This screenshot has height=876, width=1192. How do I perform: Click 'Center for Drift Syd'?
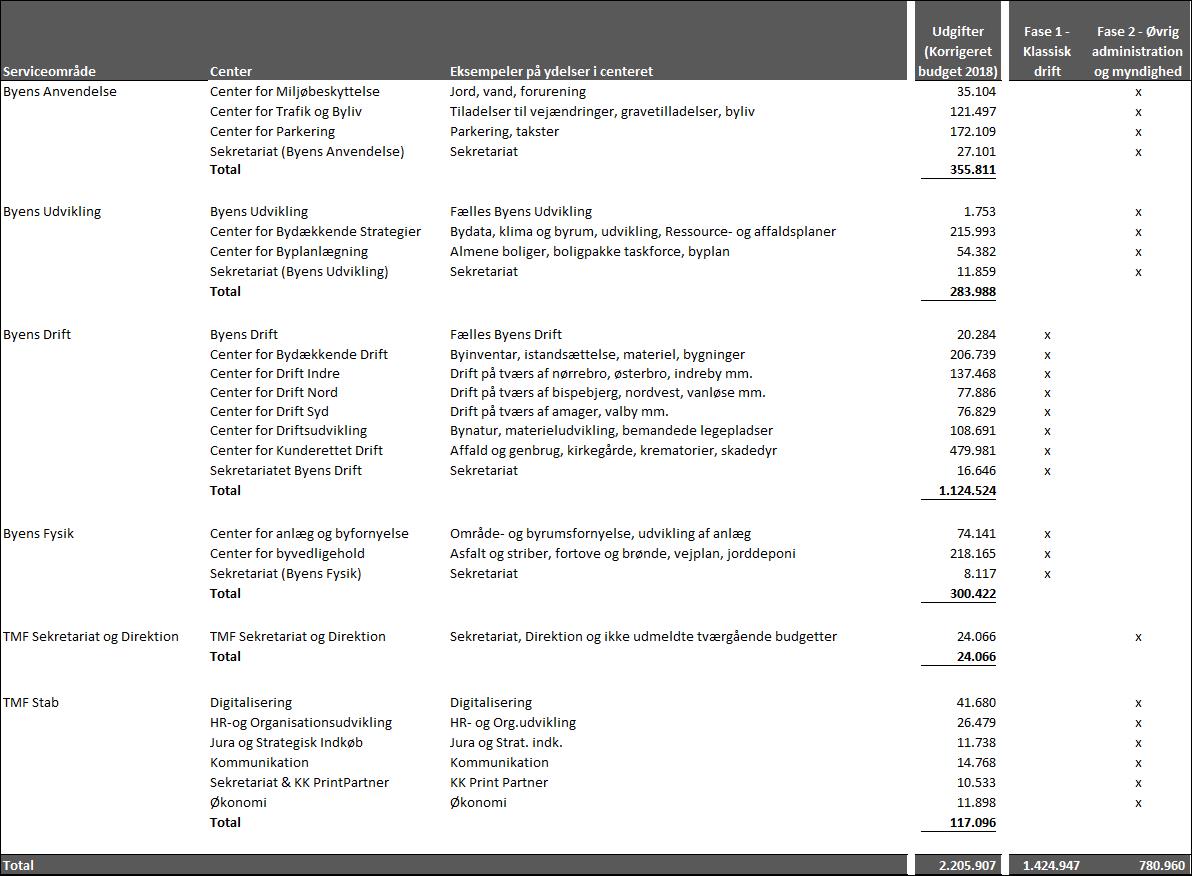(x=269, y=411)
